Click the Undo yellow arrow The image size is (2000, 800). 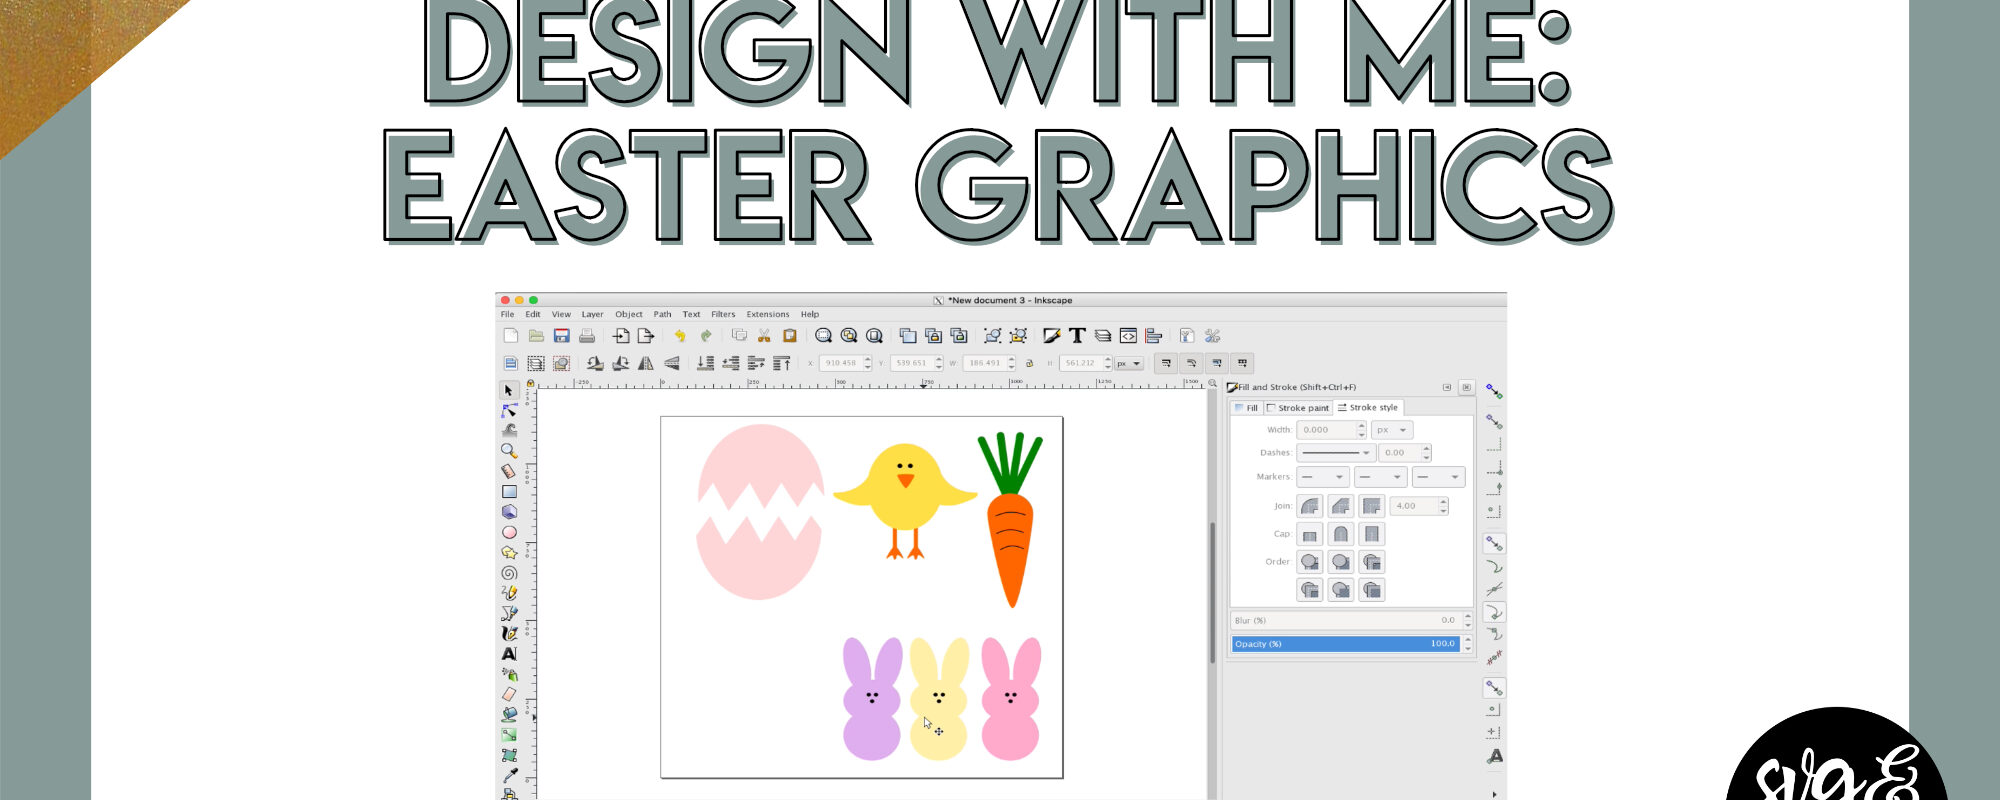tap(680, 336)
